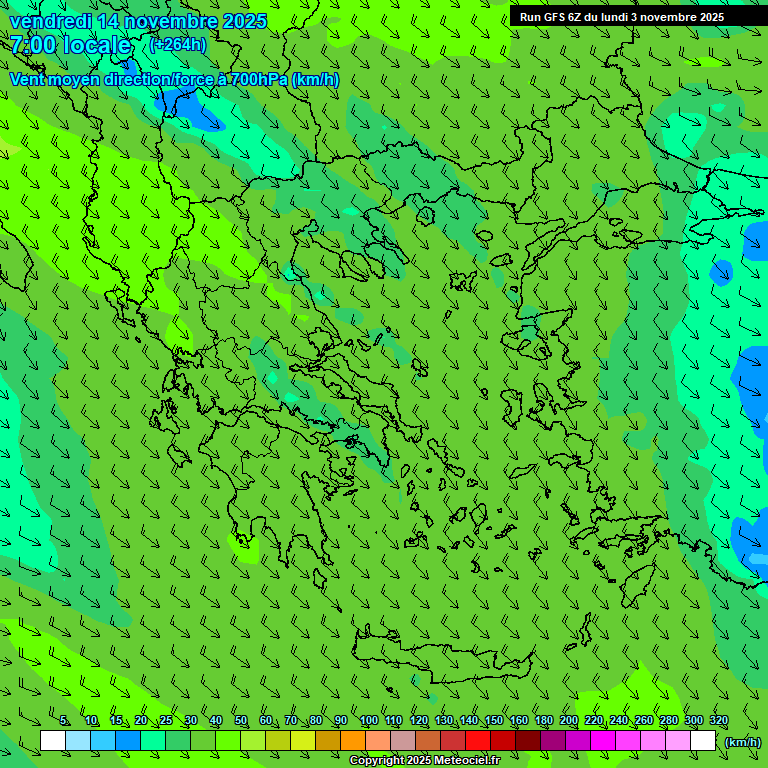The height and width of the screenshot is (768, 768).
Task: Click the '(km/h)' unit label by legend
Action: pyautogui.click(x=742, y=742)
